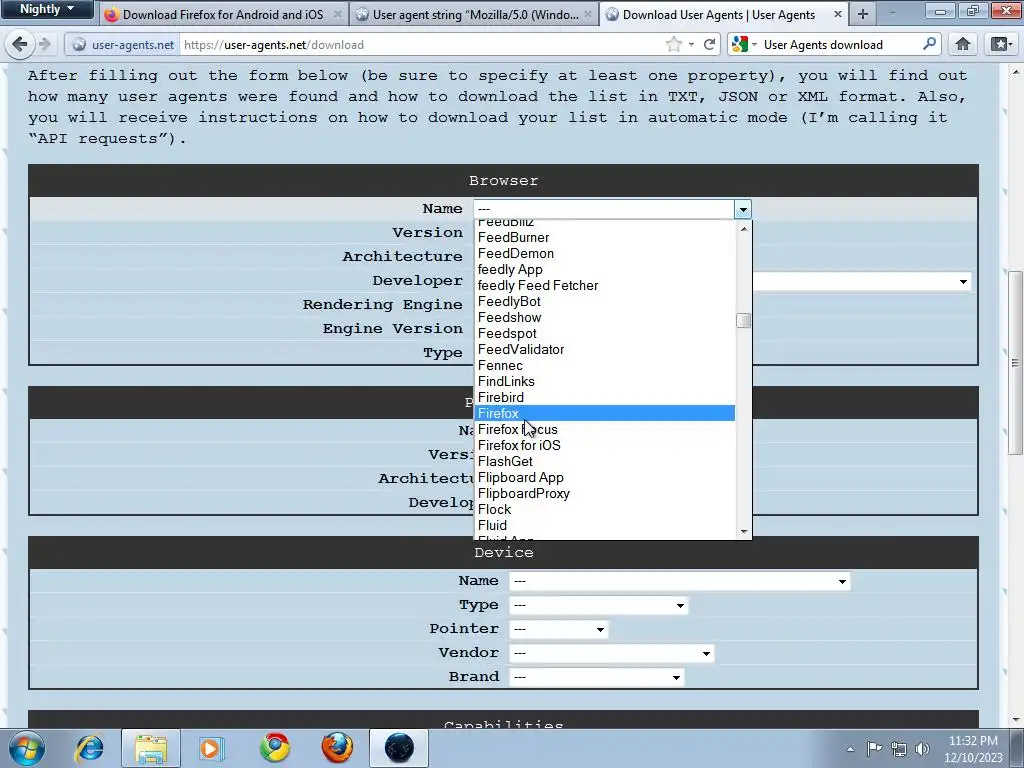The width and height of the screenshot is (1024, 768).
Task: Choose FindLinks option
Action: click(605, 381)
